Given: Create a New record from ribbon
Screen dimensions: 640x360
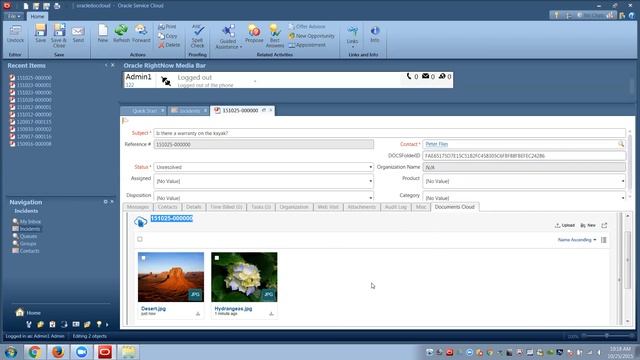Looking at the screenshot, I should [103, 33].
